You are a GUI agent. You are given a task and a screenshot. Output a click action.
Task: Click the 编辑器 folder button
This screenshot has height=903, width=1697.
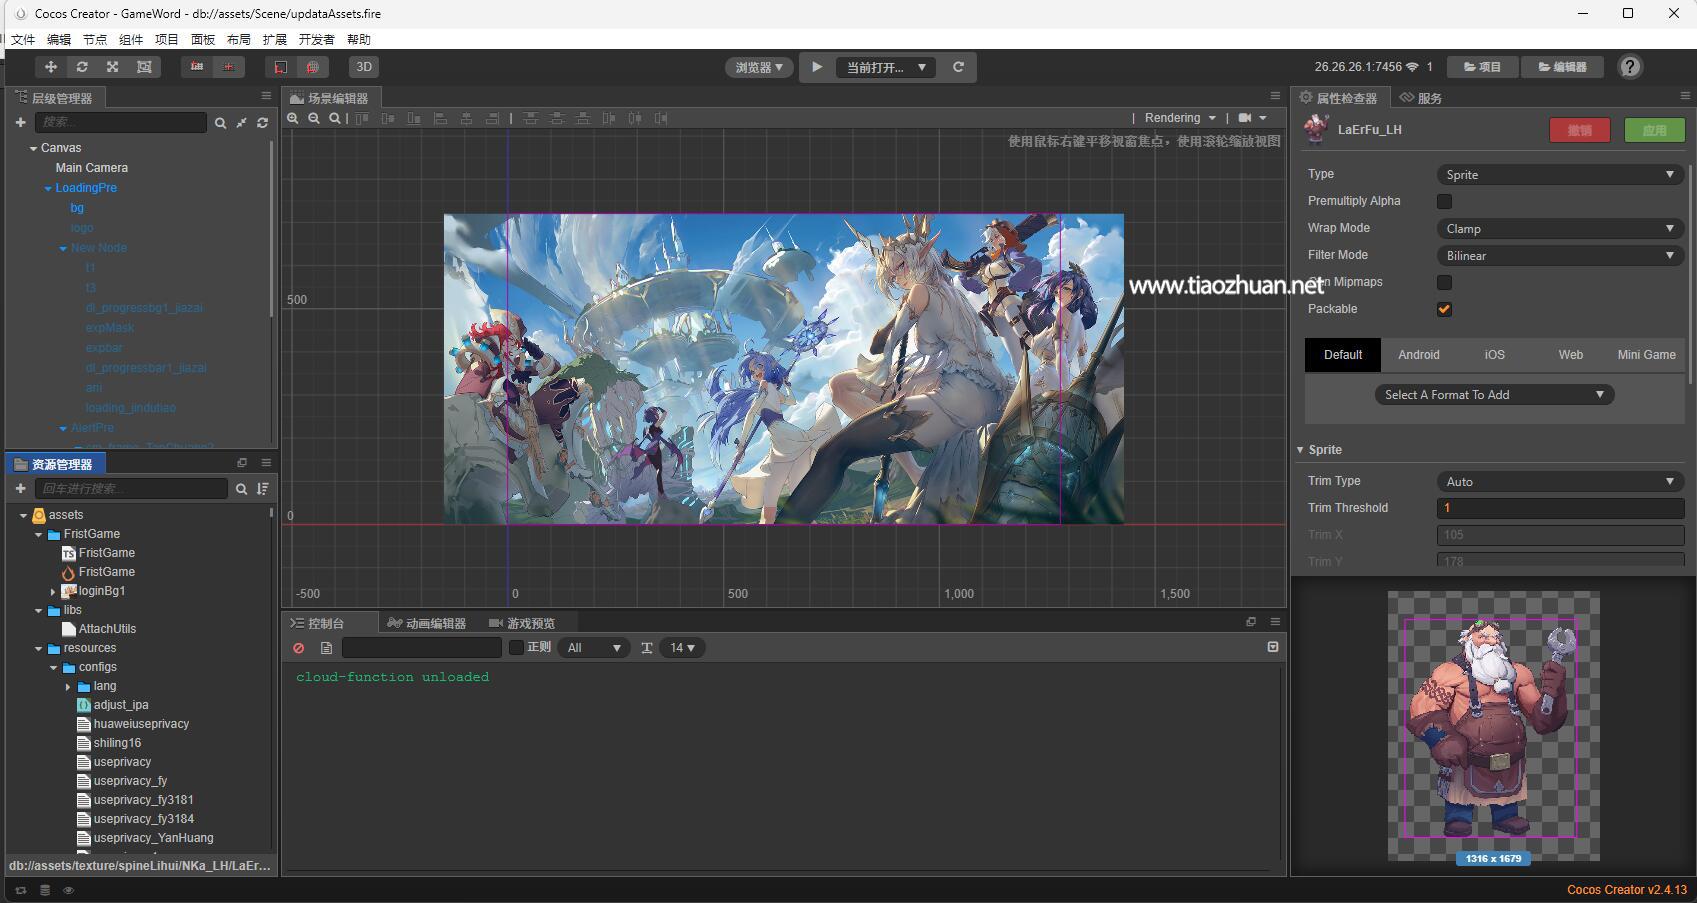click(1563, 67)
